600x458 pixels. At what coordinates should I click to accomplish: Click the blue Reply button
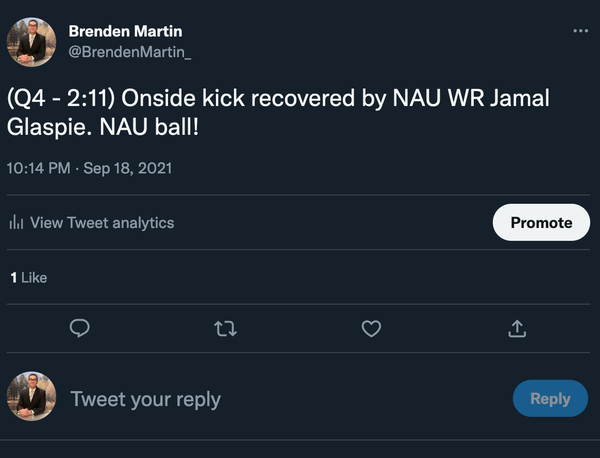550,398
